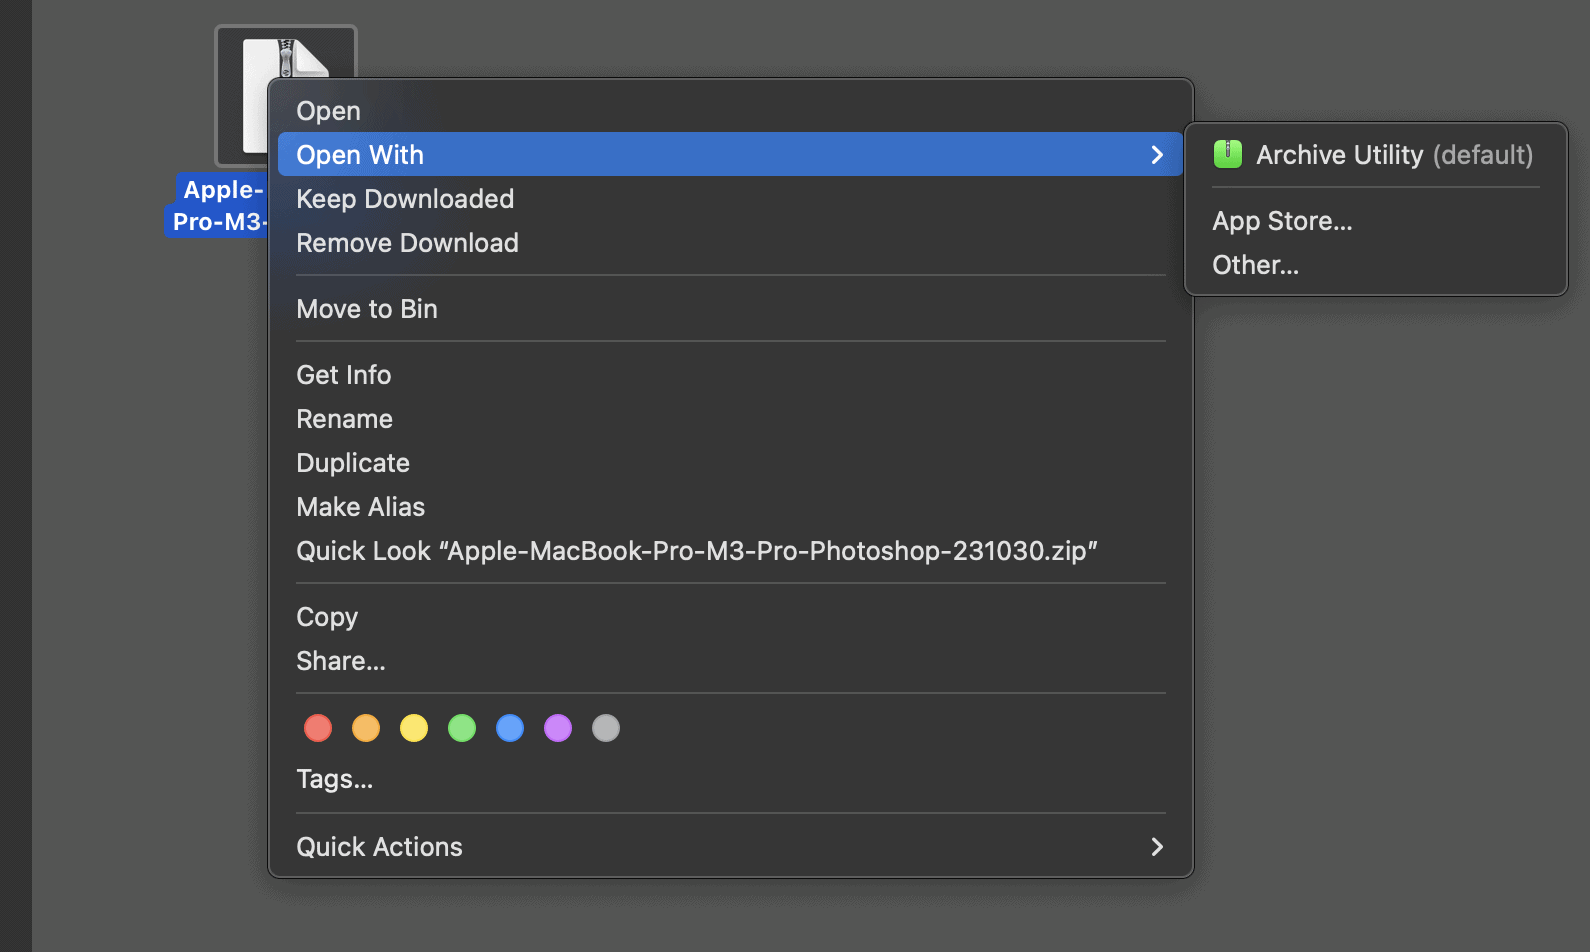Open Get Info for the zip file
The width and height of the screenshot is (1590, 952).
pyautogui.click(x=344, y=375)
